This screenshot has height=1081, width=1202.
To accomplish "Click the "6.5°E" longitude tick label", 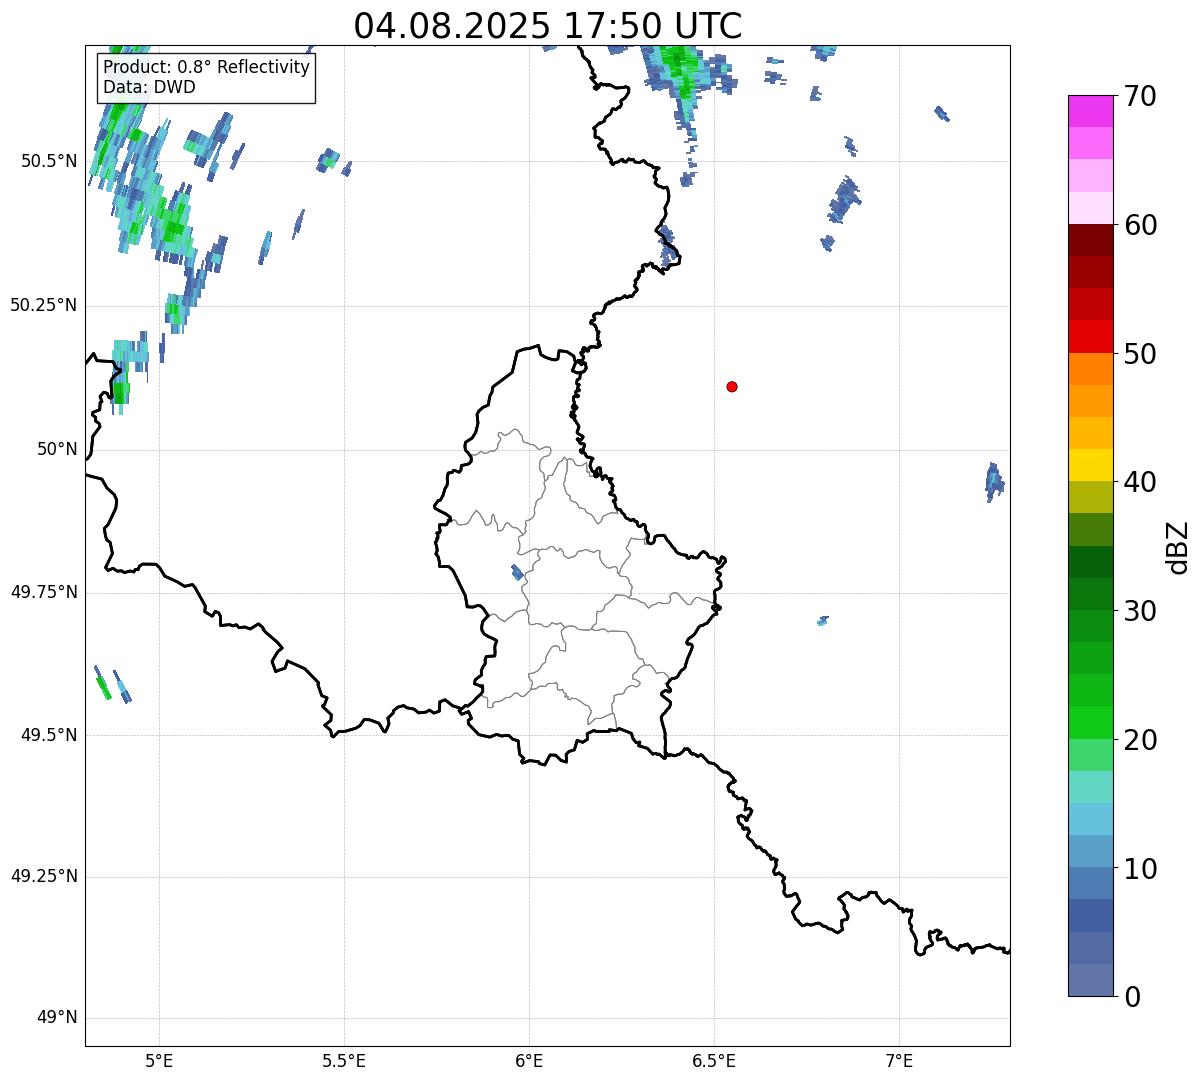I will click(714, 1060).
